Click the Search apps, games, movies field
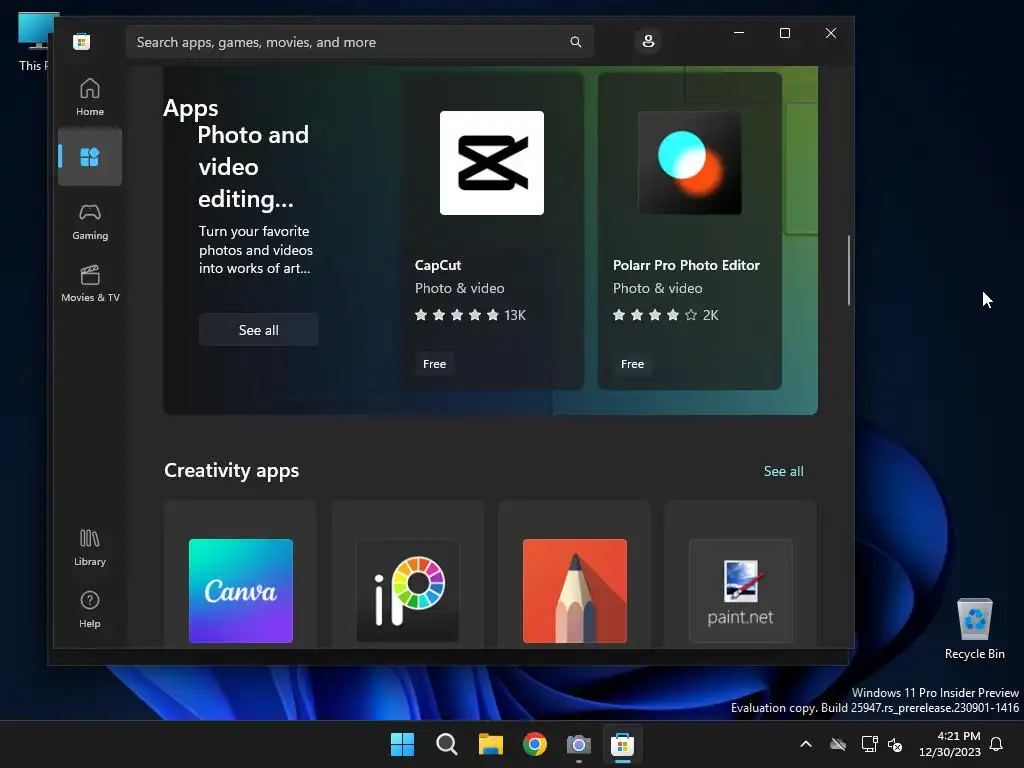The width and height of the screenshot is (1024, 768). (x=360, y=42)
